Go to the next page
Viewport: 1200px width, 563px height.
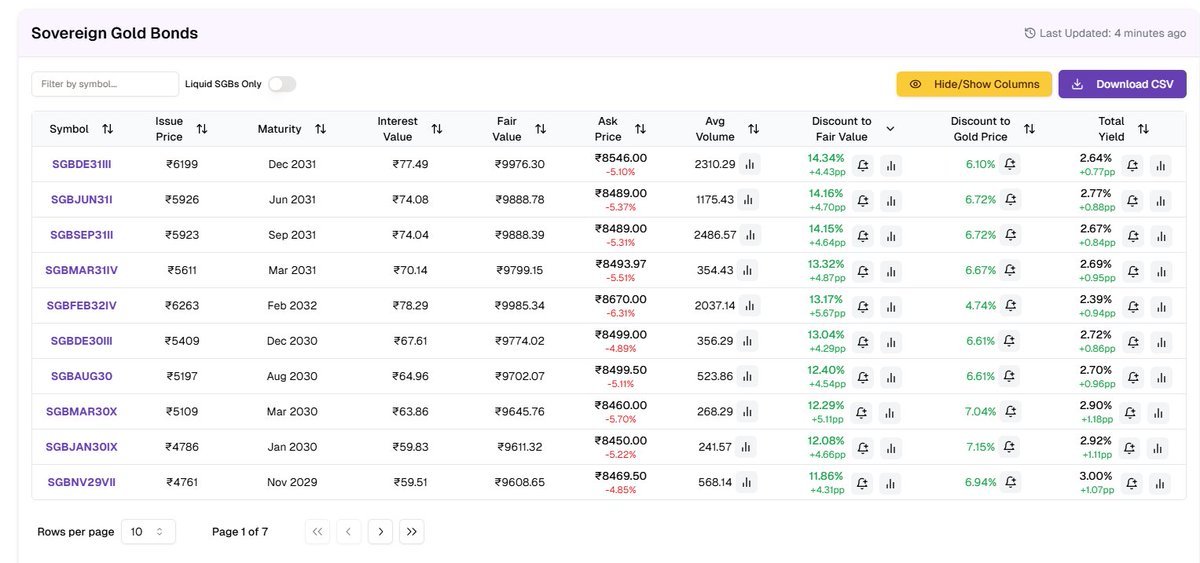380,532
